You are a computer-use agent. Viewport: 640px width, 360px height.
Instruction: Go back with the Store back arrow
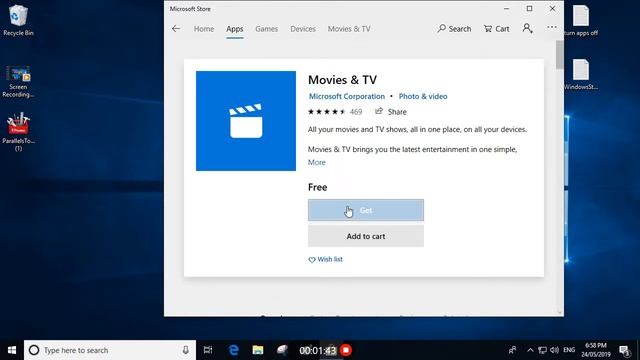click(176, 29)
